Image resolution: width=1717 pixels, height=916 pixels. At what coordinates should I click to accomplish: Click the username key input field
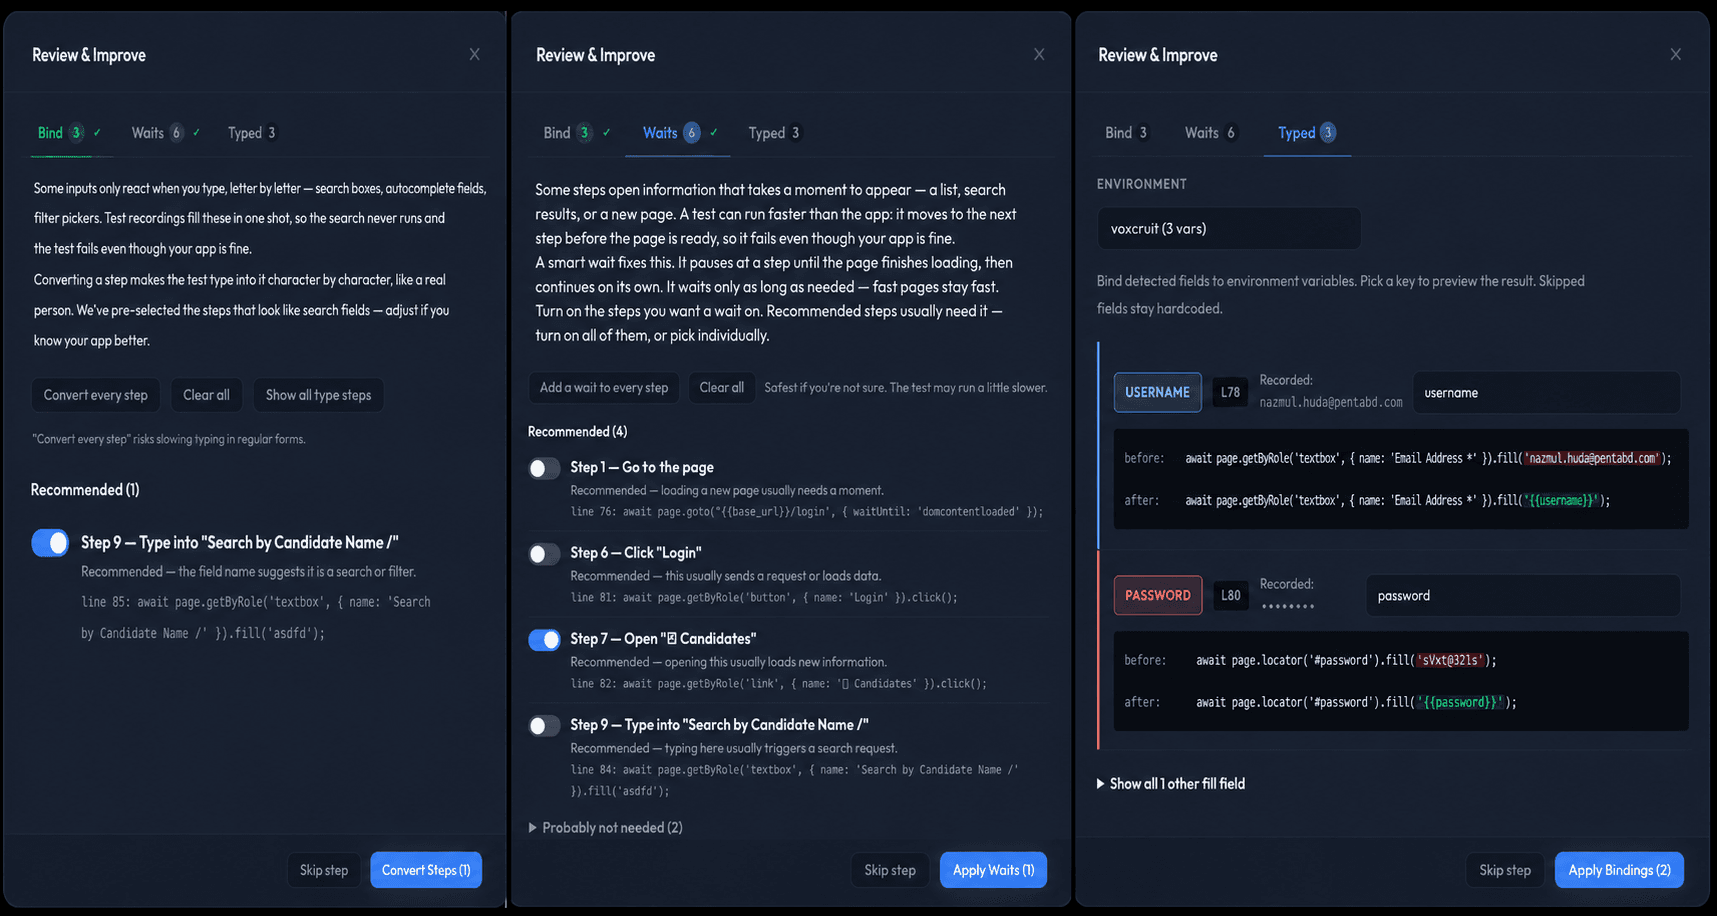[1546, 393]
